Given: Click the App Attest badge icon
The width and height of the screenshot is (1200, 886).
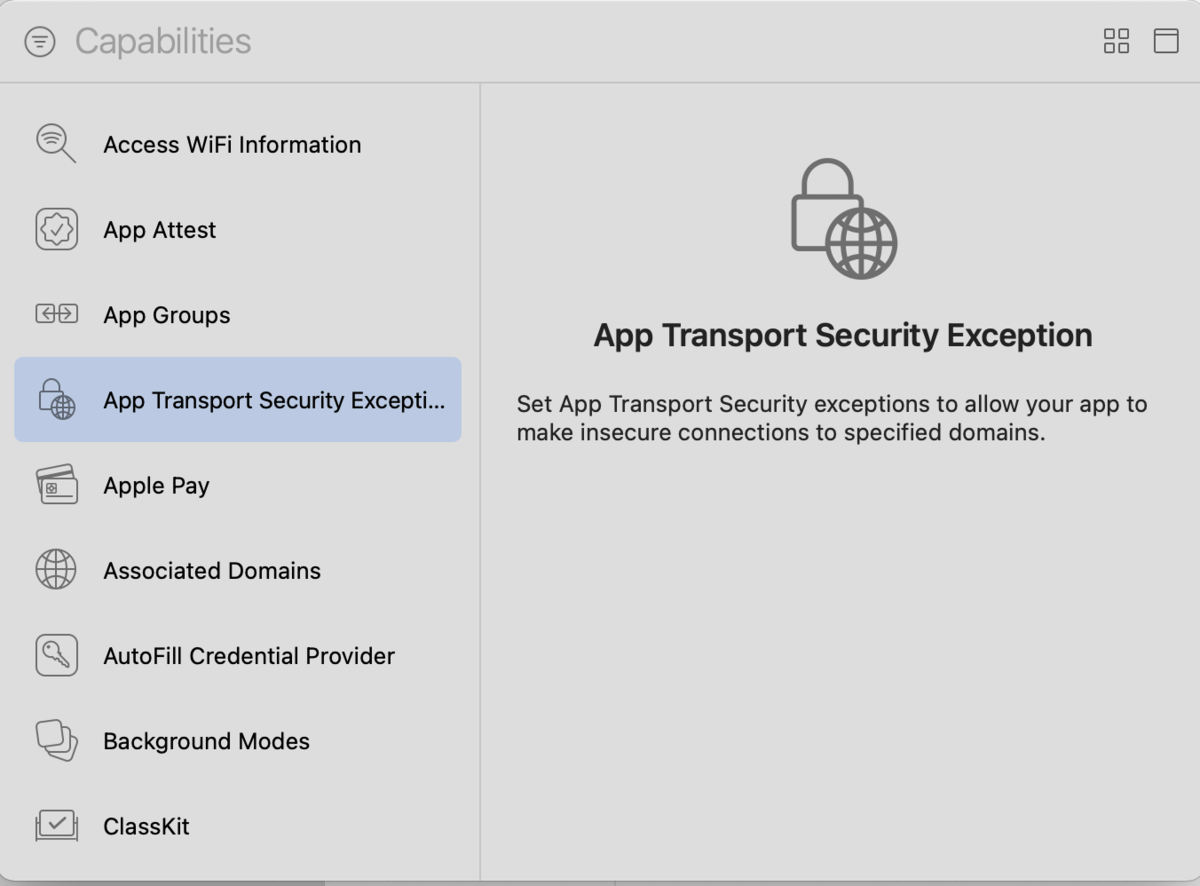Looking at the screenshot, I should click(56, 229).
